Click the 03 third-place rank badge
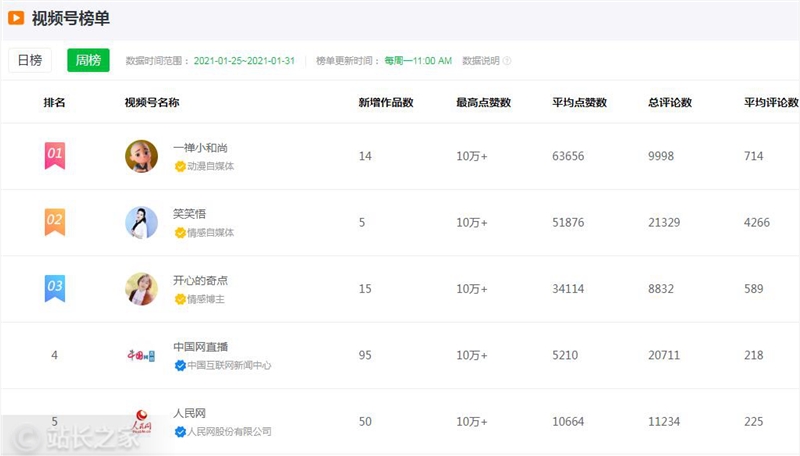 tap(55, 288)
